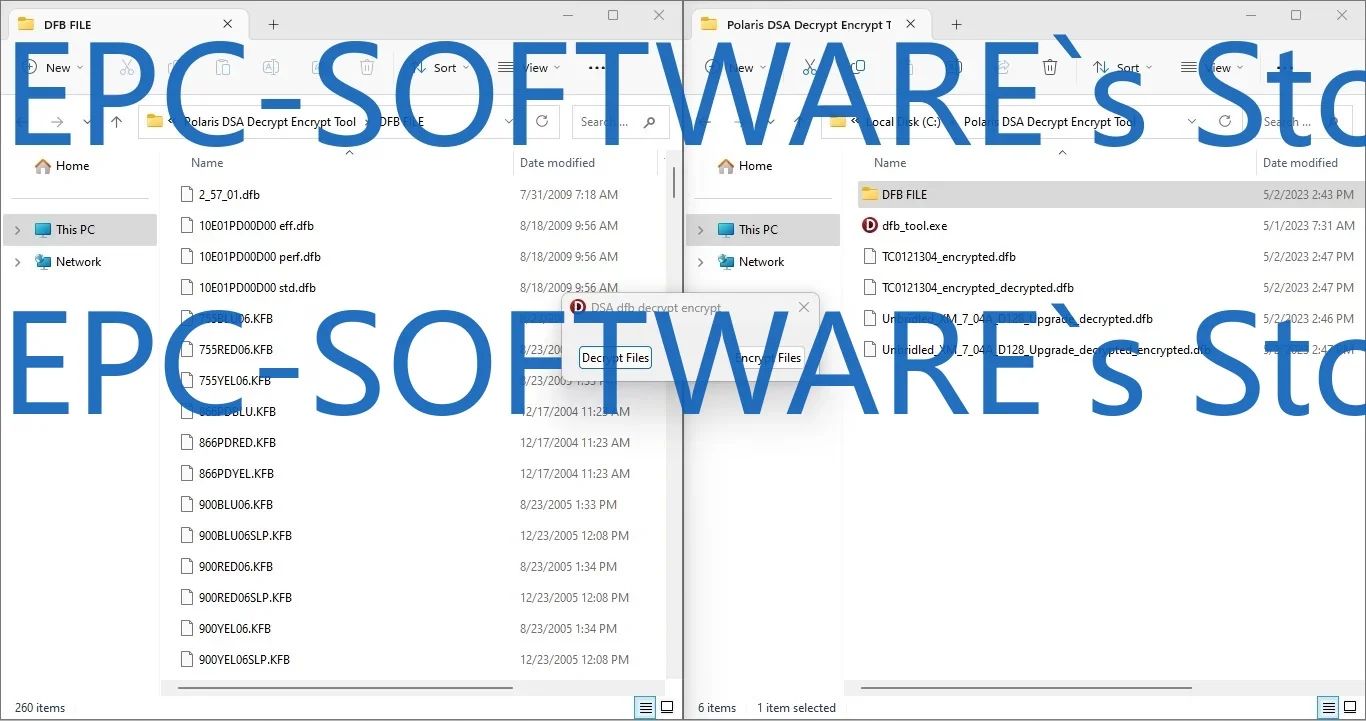Viewport: 1366px width, 721px height.
Task: Go up one folder level in DFB FILE window
Action: click(116, 122)
